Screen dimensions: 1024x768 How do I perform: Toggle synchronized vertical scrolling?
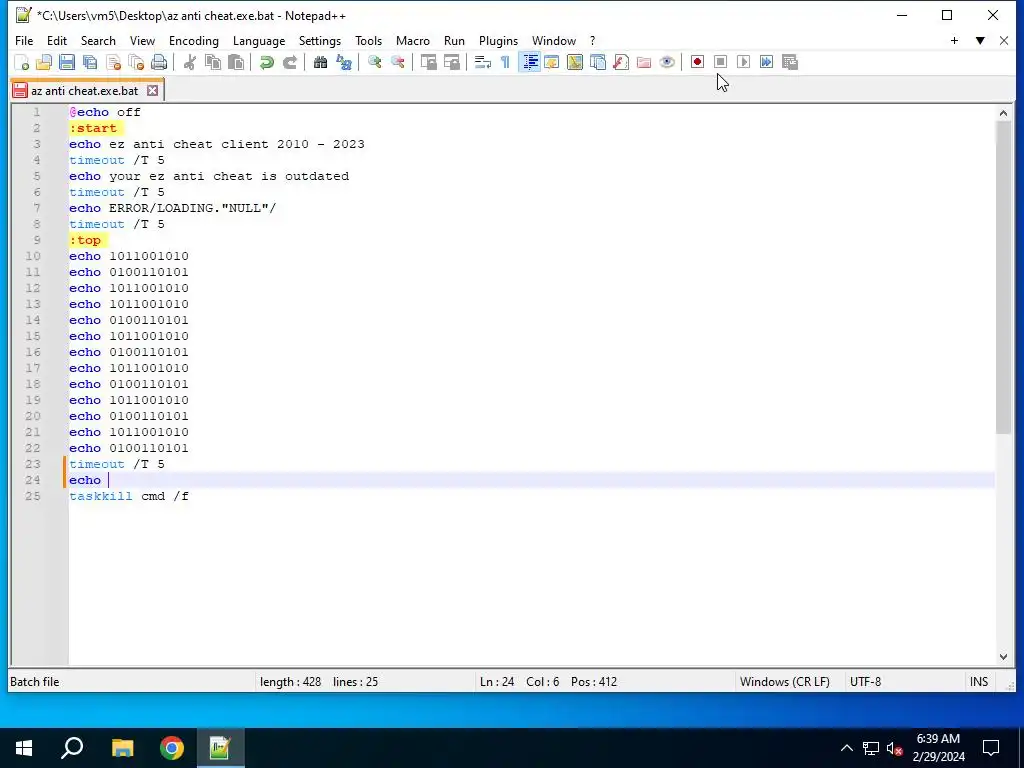(428, 62)
